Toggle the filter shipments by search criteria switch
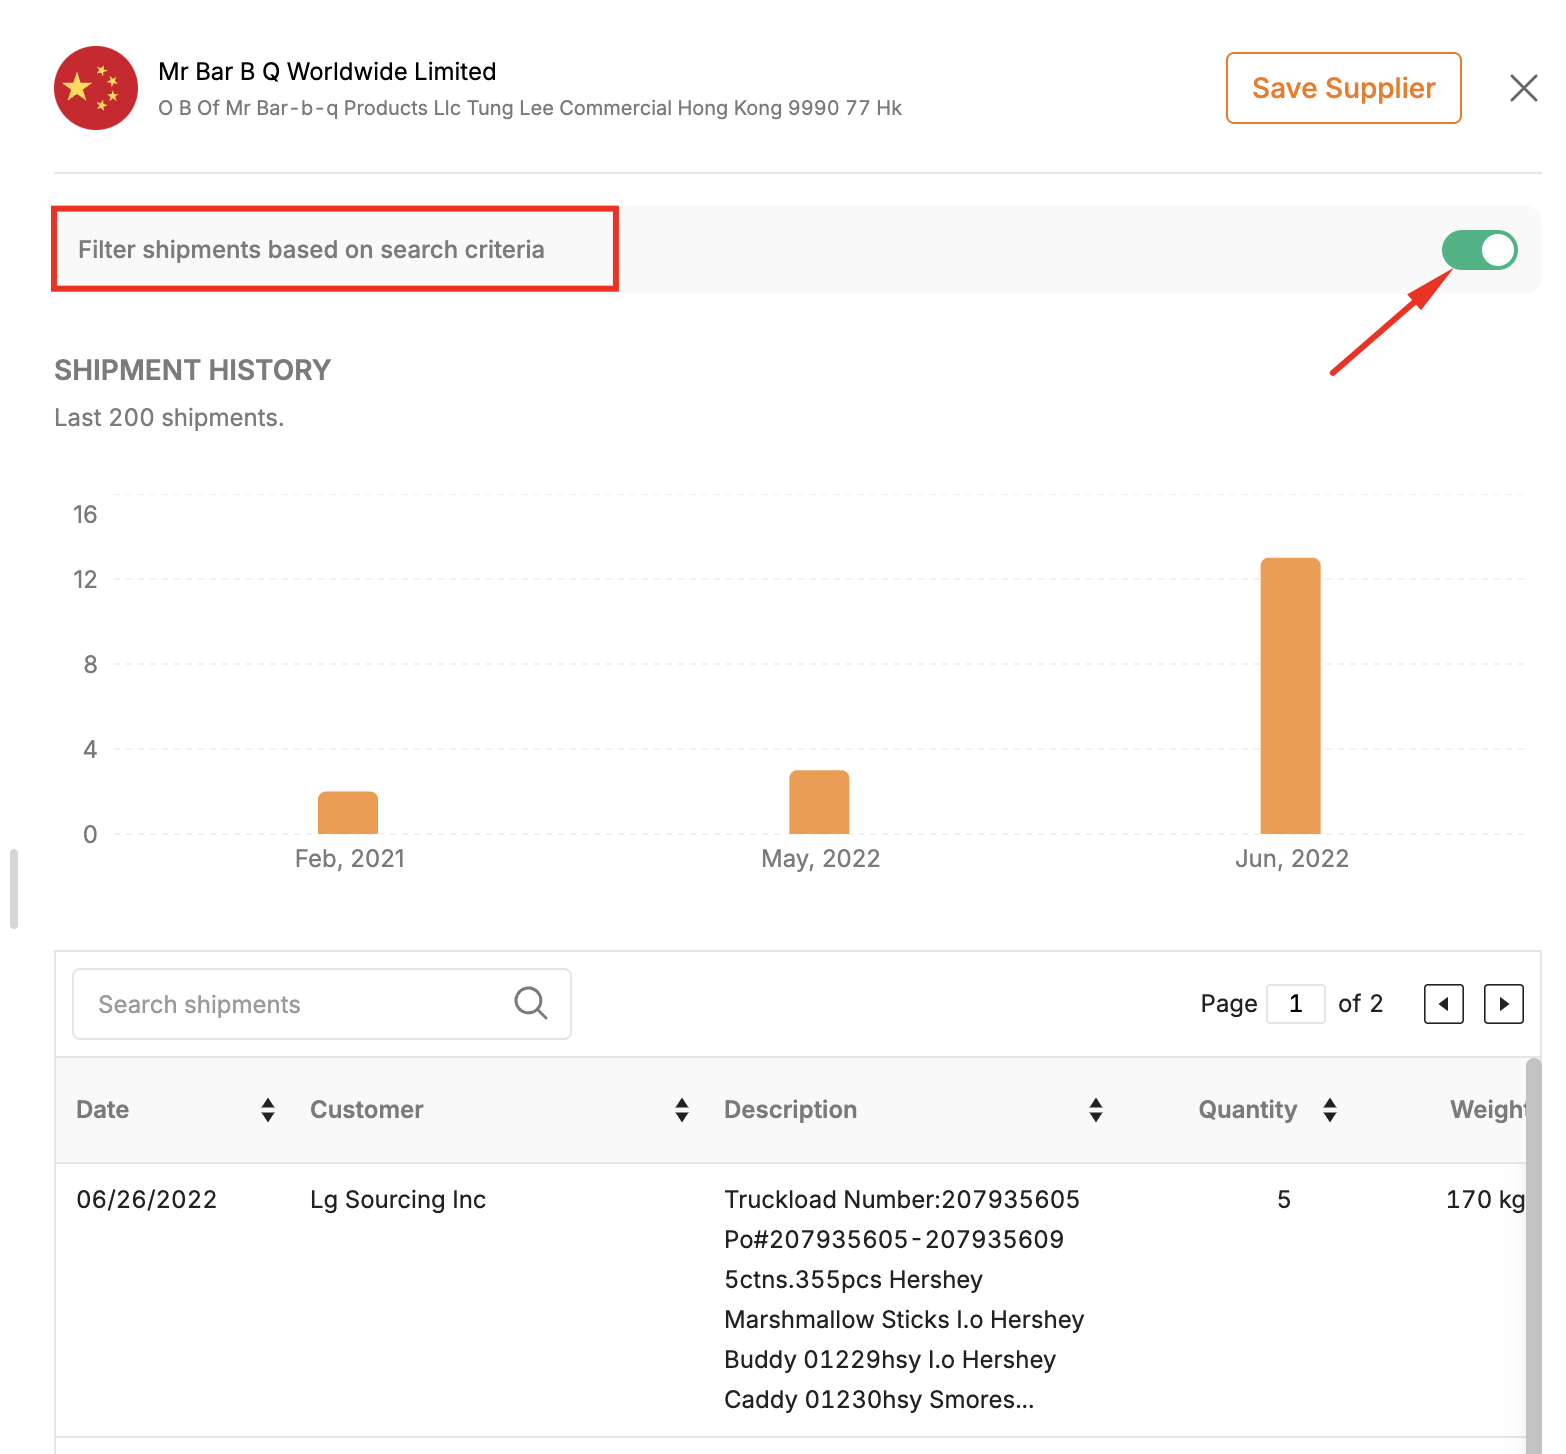 [1479, 250]
